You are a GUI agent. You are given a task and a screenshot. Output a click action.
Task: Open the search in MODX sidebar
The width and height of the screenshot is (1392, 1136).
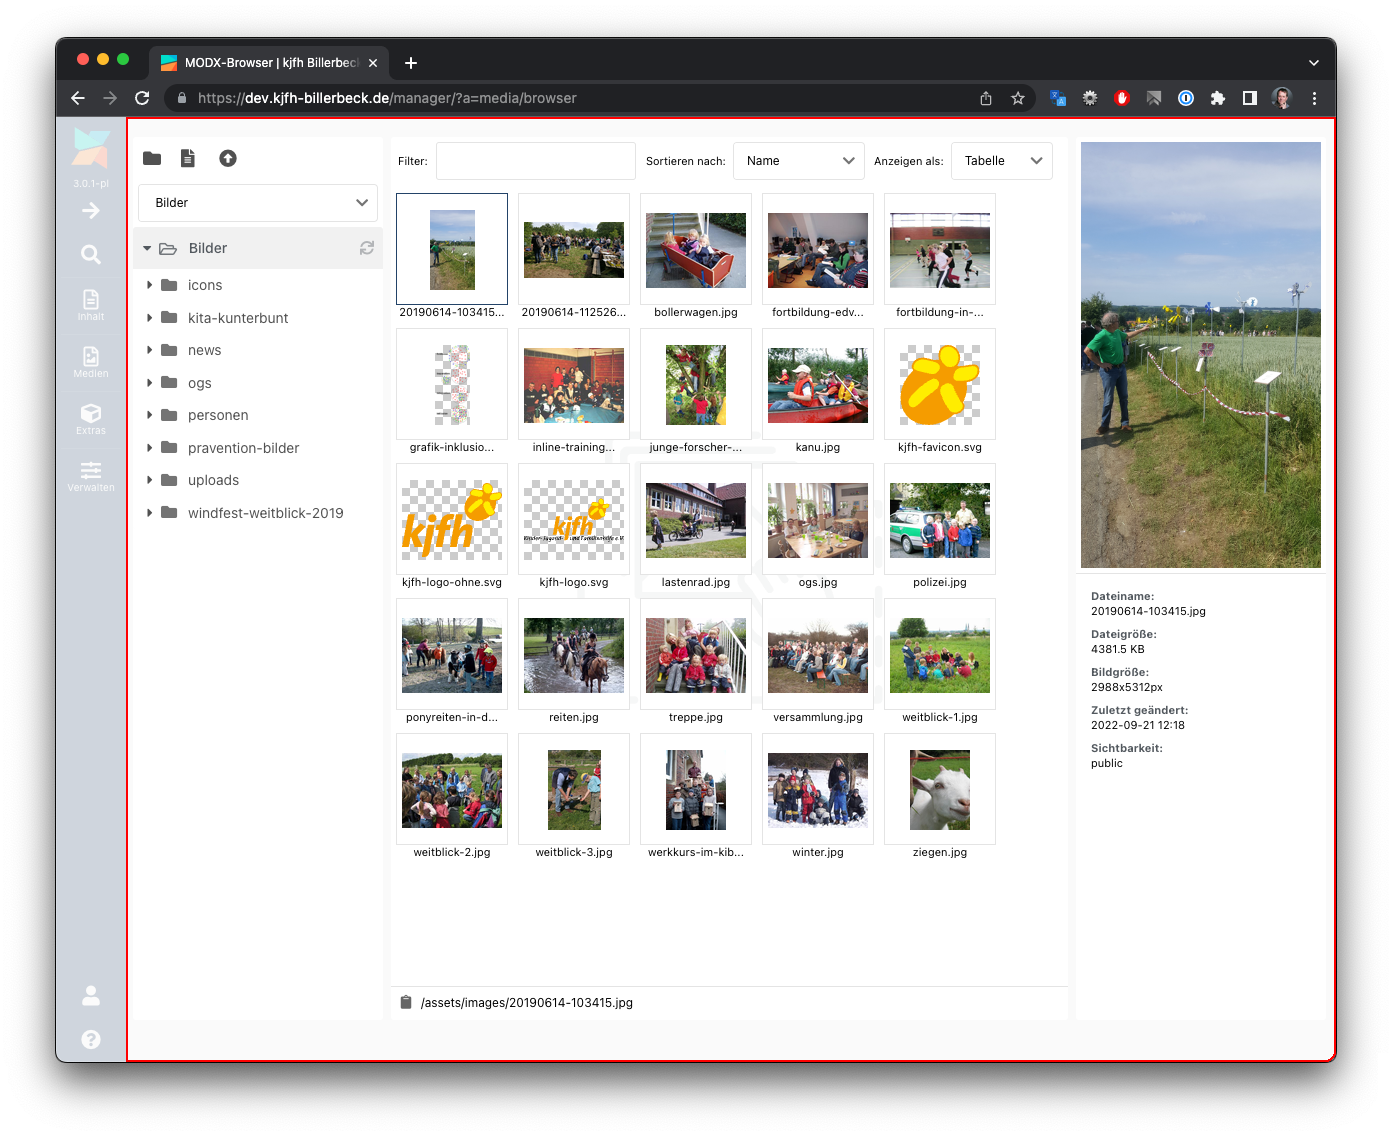(x=91, y=255)
